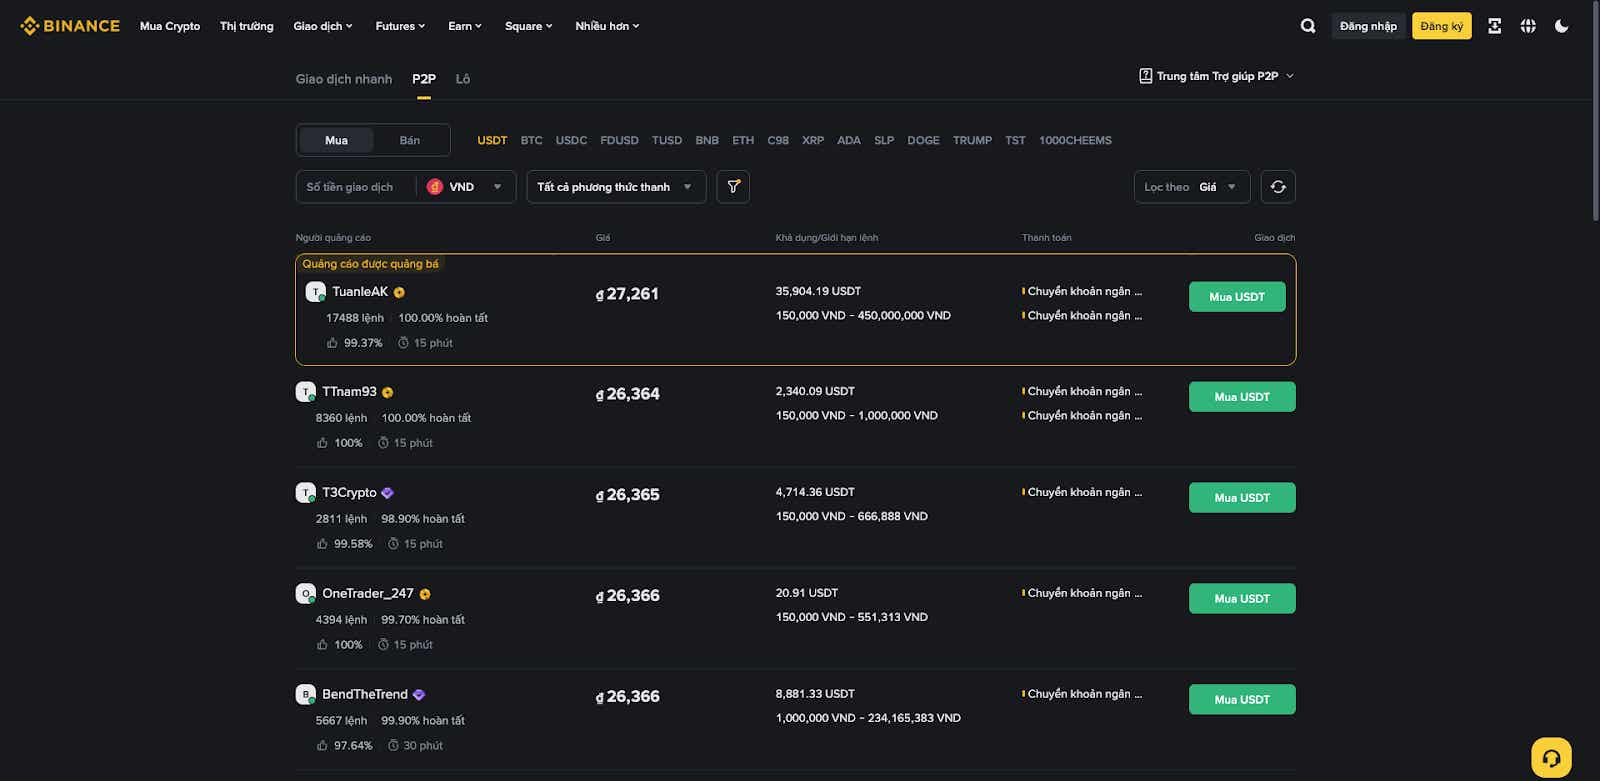Click the Đăng ký button
This screenshot has height=781, width=1600.
(1441, 26)
